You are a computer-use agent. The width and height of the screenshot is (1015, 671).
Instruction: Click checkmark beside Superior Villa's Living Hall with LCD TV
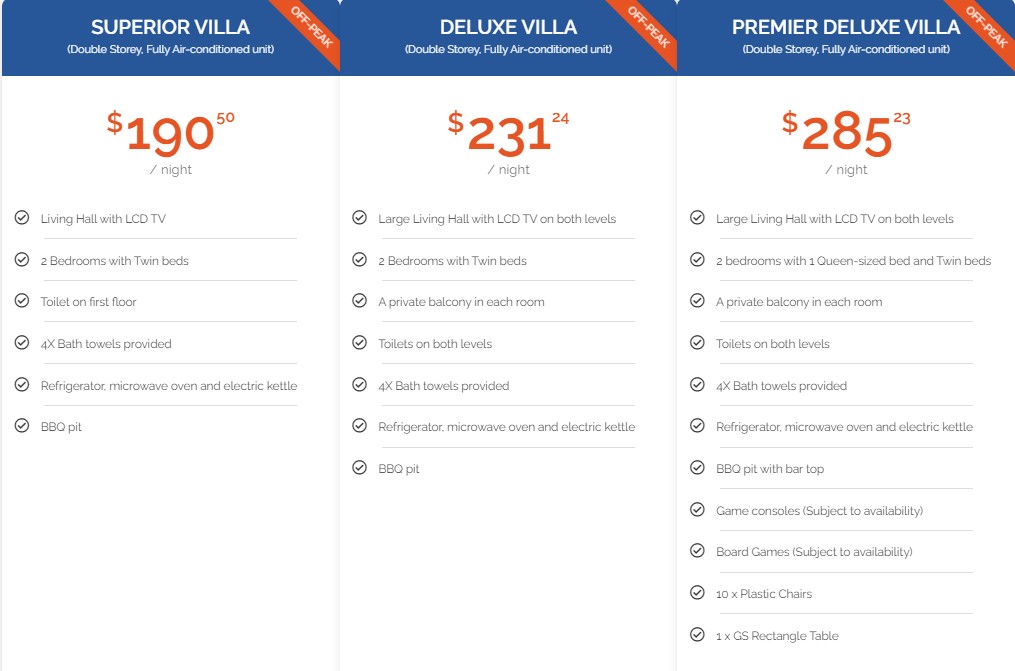[22, 218]
